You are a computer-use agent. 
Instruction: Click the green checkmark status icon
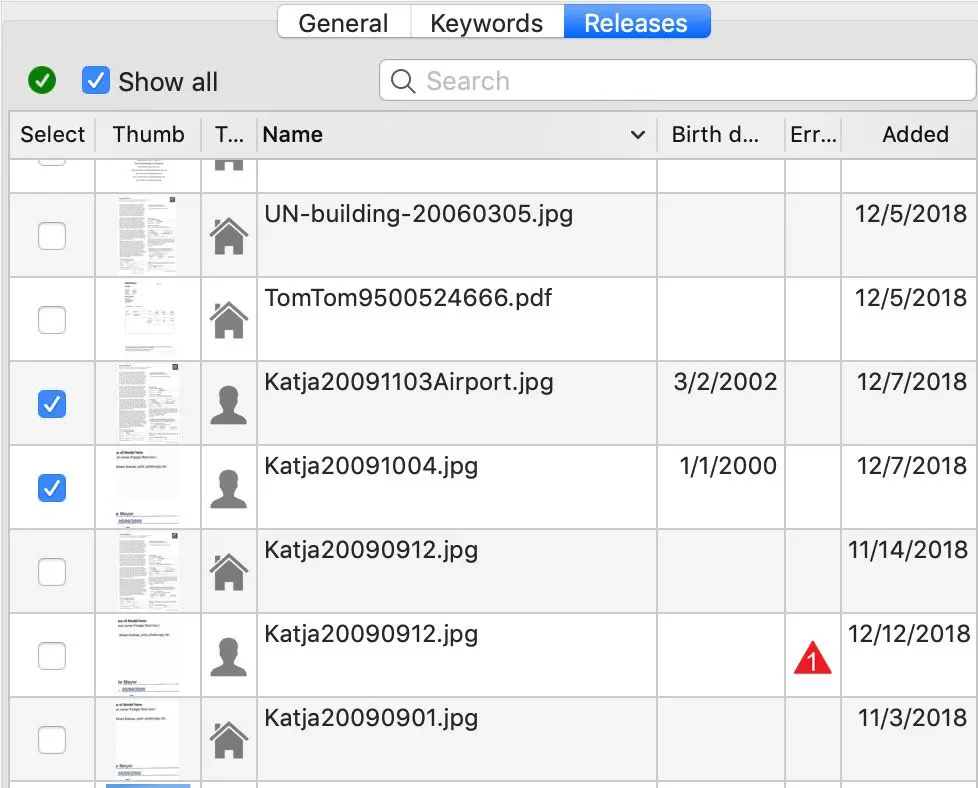(42, 80)
